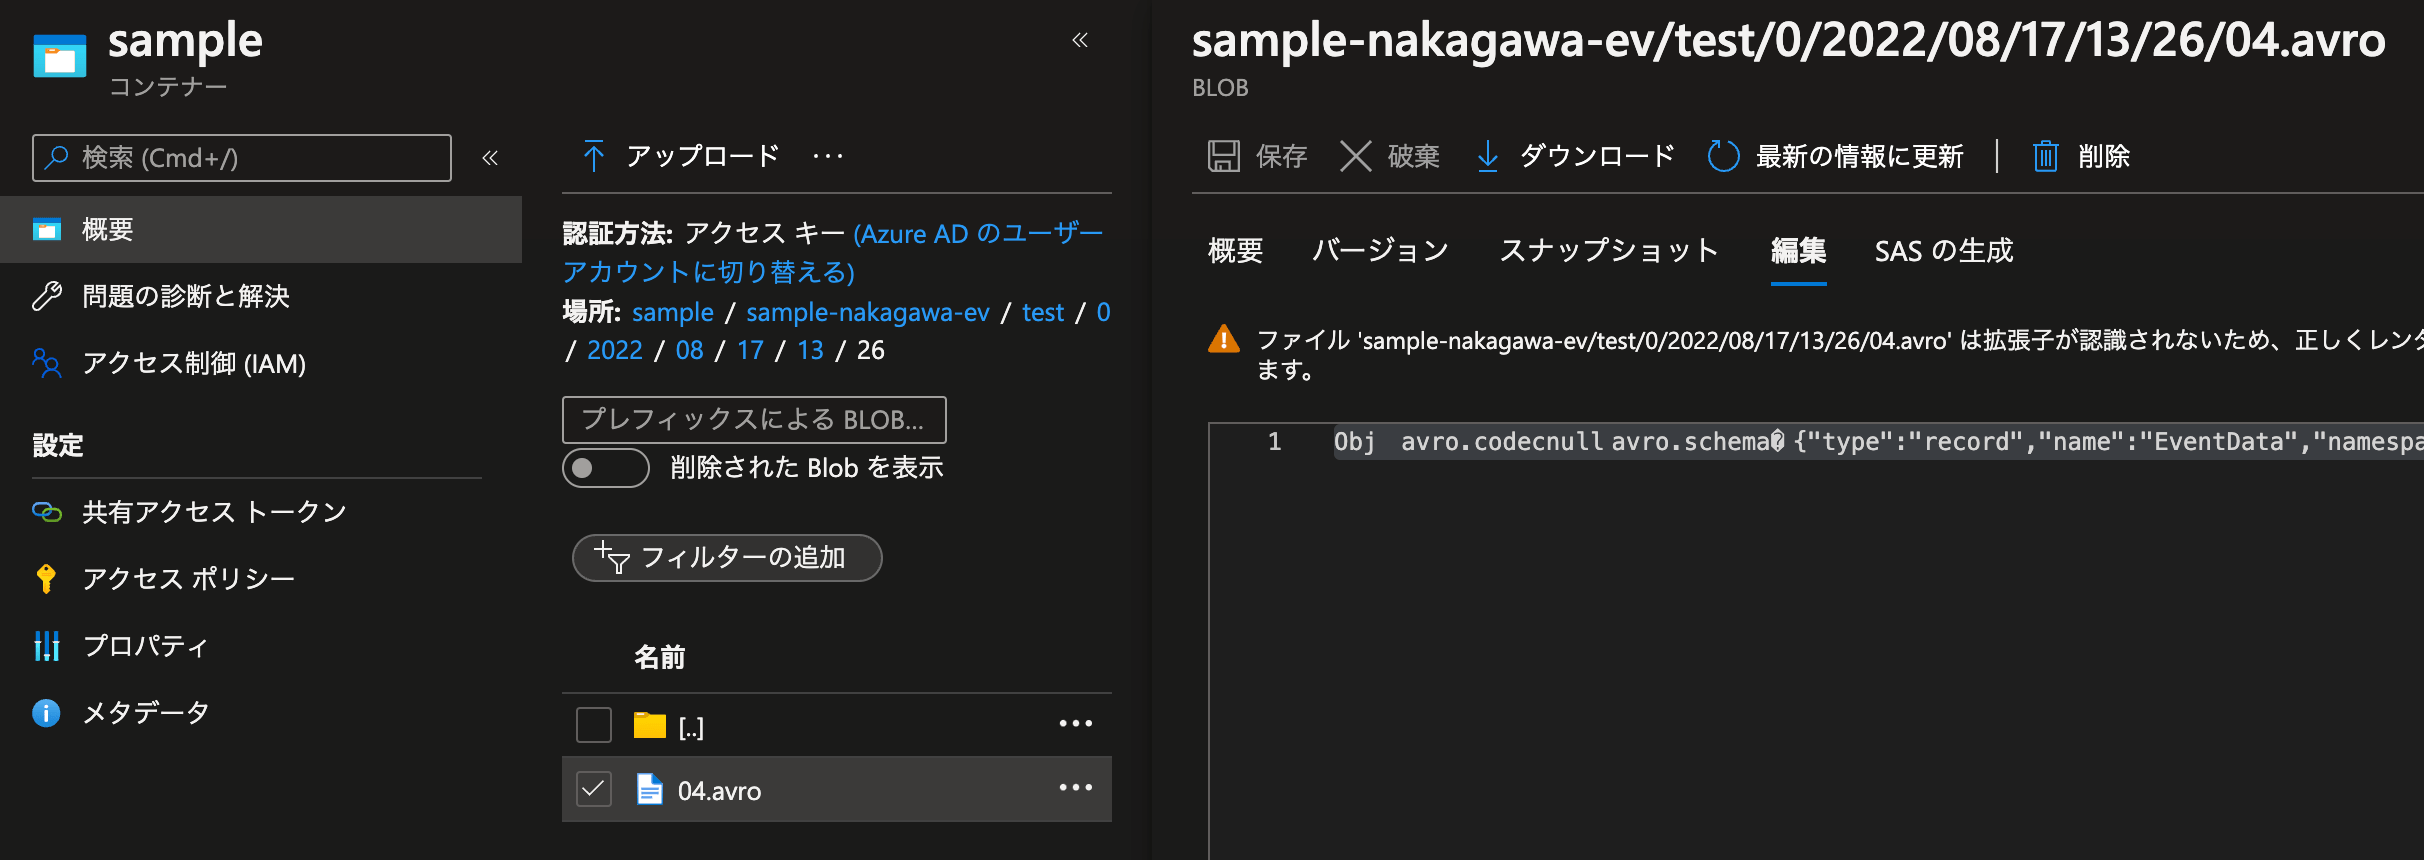The image size is (2424, 860).
Task: Switch to SAS の生成 tab
Action: [1944, 251]
